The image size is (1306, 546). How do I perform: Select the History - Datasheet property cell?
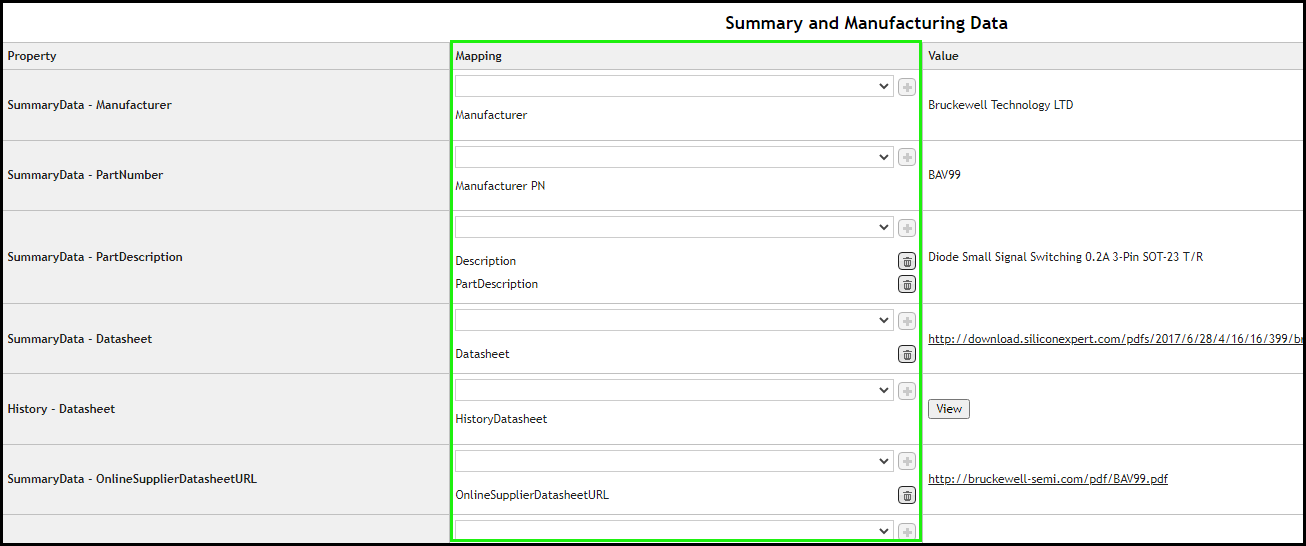pyautogui.click(x=225, y=409)
